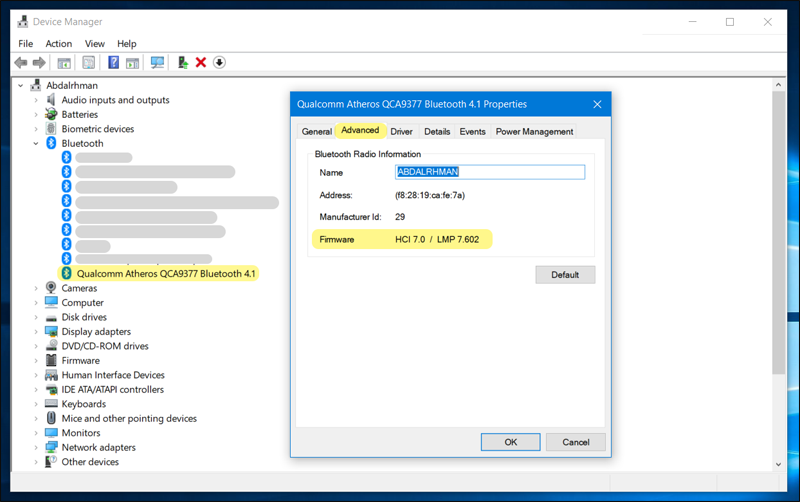
Task: Select the Disk drives category icon
Action: (51, 317)
